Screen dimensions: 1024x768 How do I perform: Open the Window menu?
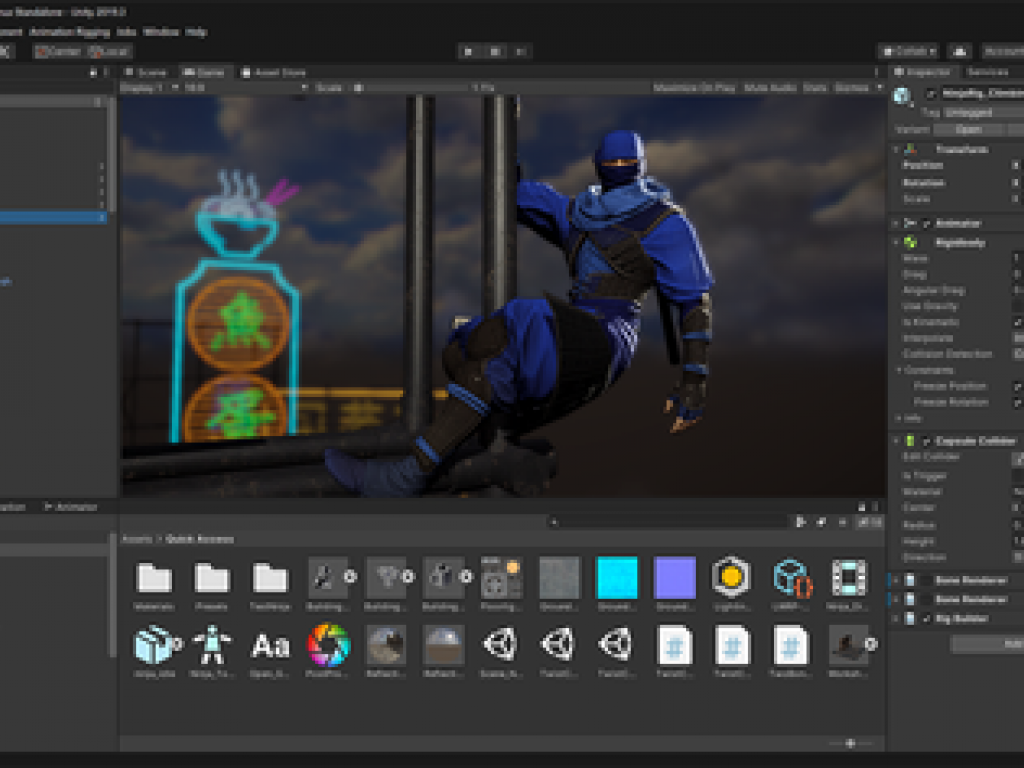[x=161, y=31]
